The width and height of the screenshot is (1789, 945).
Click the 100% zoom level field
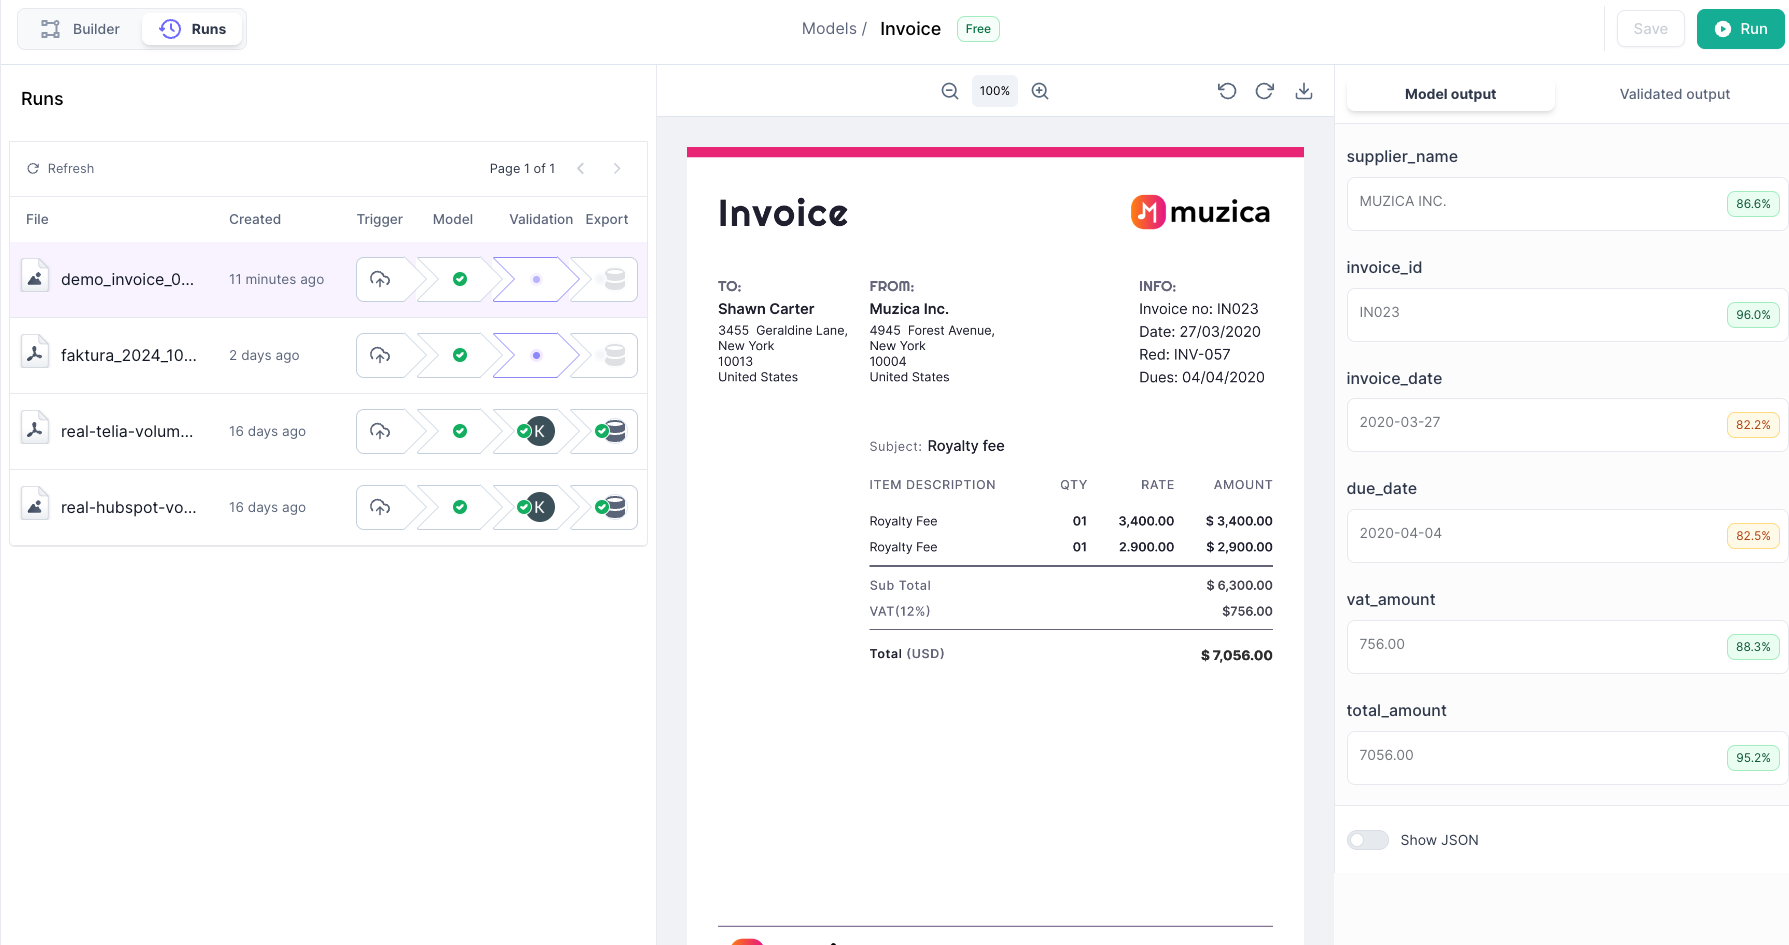tap(995, 91)
